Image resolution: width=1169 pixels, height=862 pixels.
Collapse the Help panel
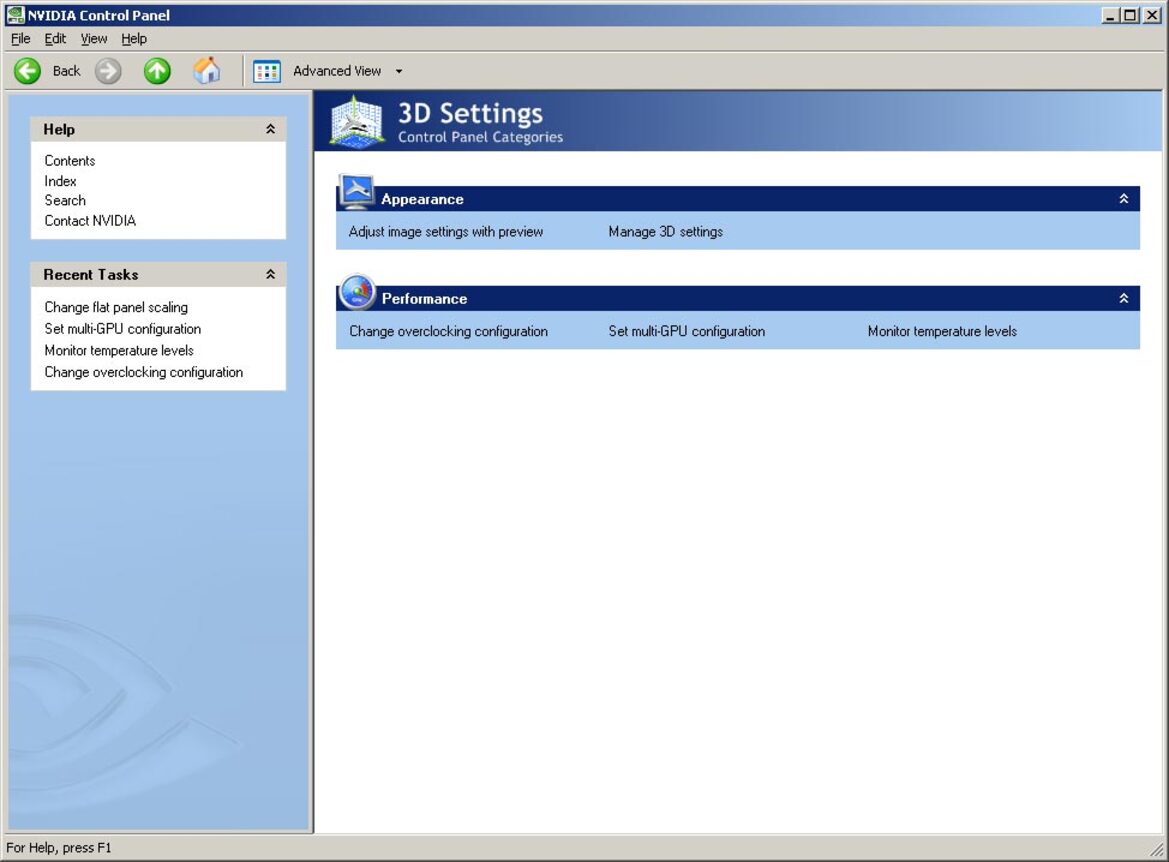click(x=271, y=129)
